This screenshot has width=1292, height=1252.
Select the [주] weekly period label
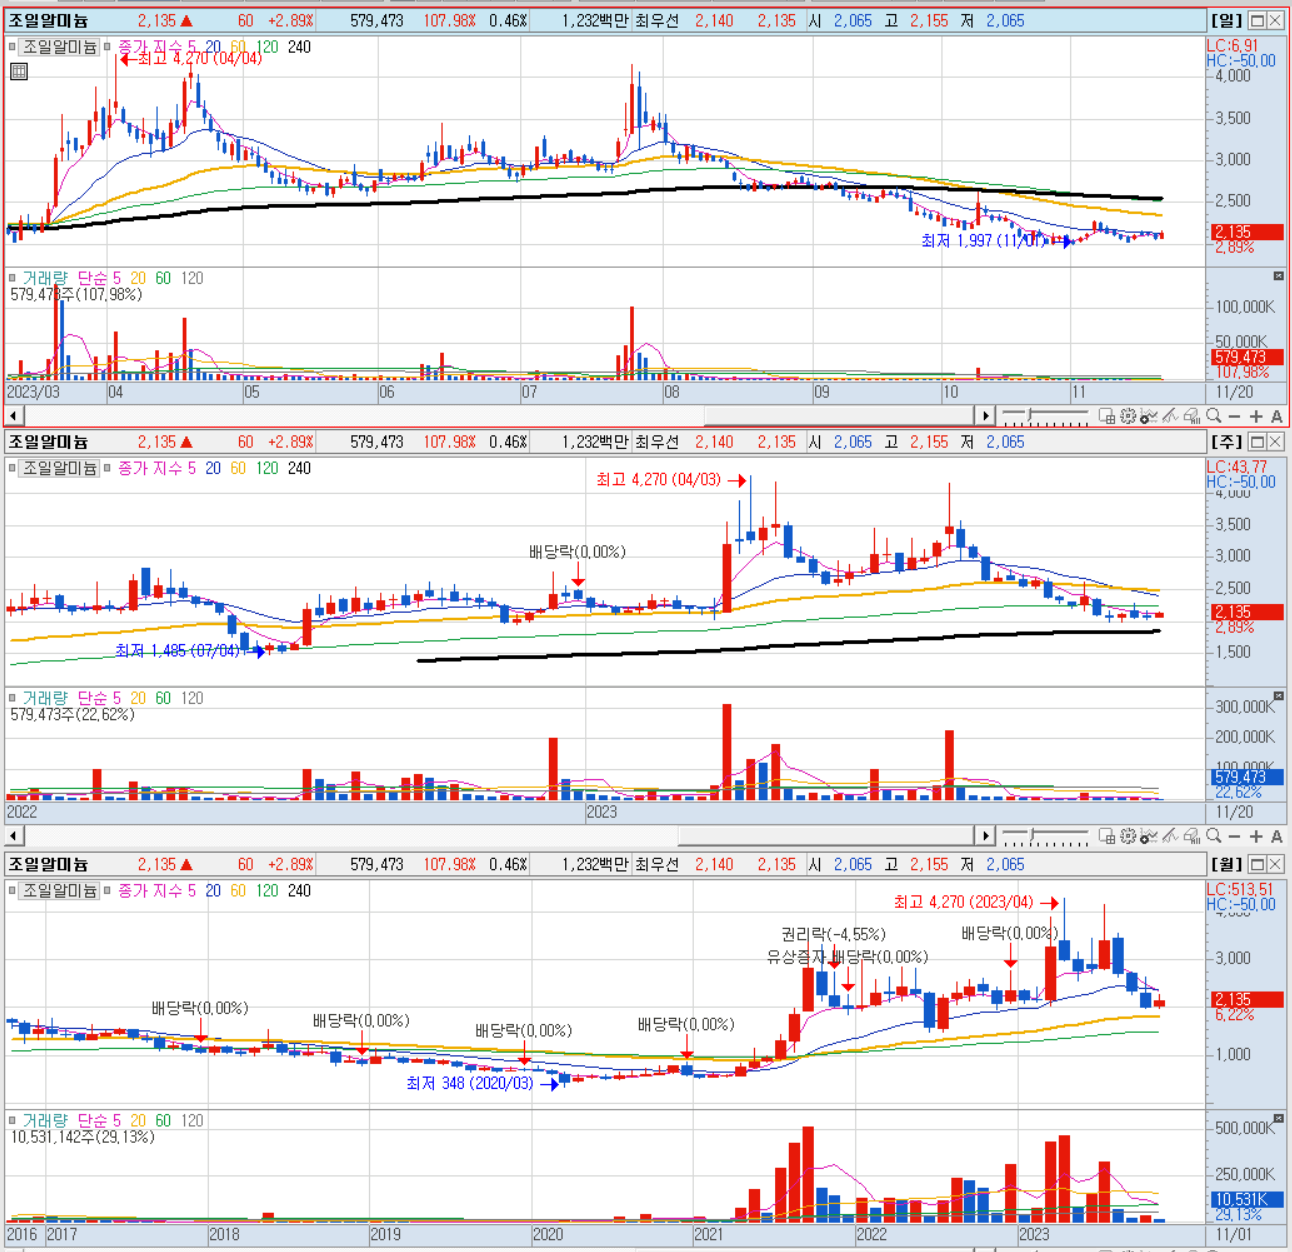[1227, 442]
